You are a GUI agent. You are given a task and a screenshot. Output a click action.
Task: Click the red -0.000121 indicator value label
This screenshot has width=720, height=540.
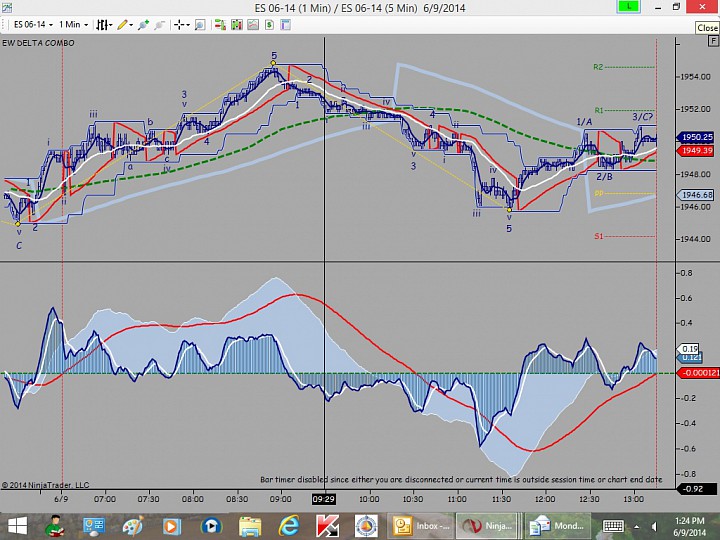(x=699, y=373)
